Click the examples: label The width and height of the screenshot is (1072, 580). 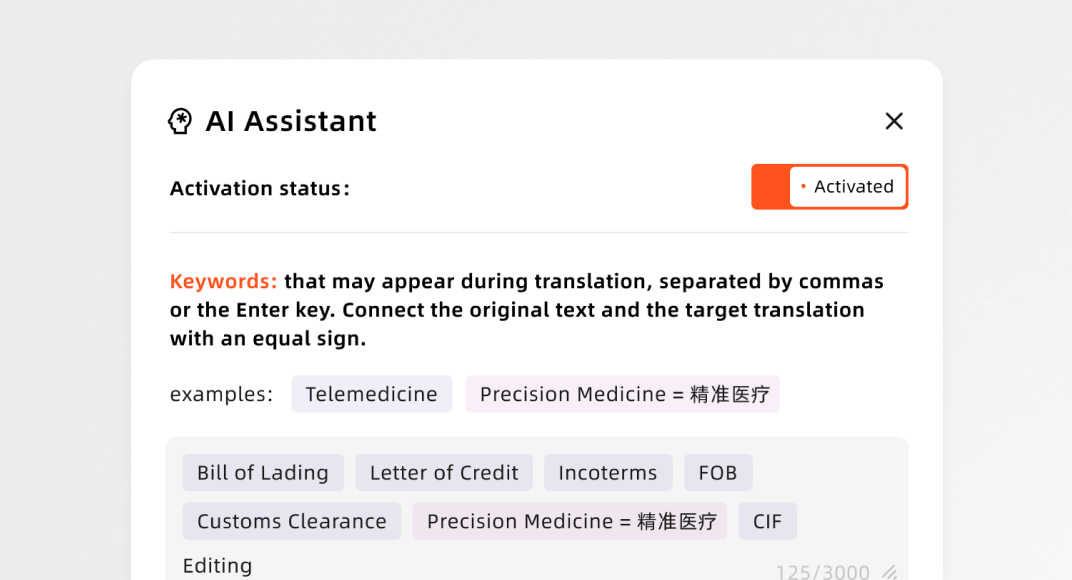coord(221,394)
